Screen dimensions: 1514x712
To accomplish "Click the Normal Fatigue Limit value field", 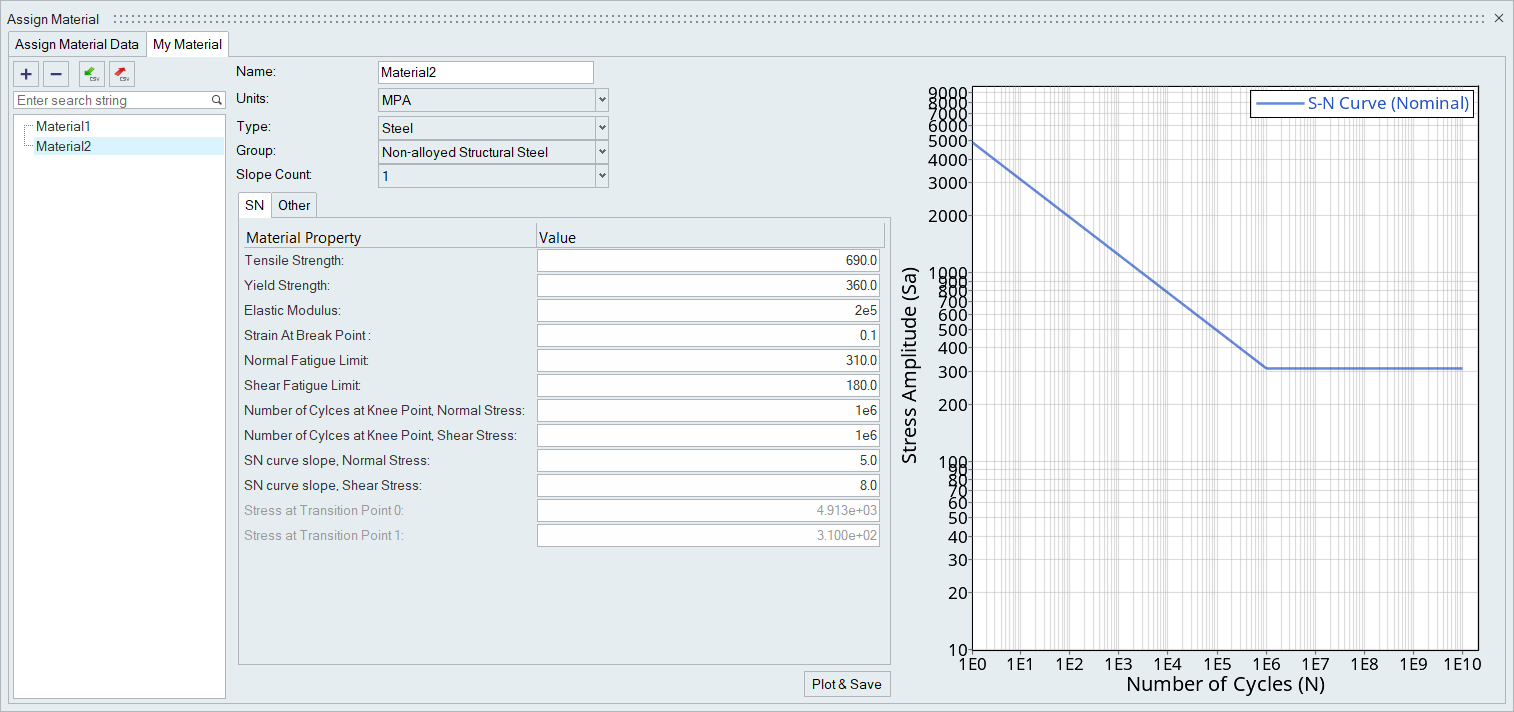I will [x=708, y=360].
